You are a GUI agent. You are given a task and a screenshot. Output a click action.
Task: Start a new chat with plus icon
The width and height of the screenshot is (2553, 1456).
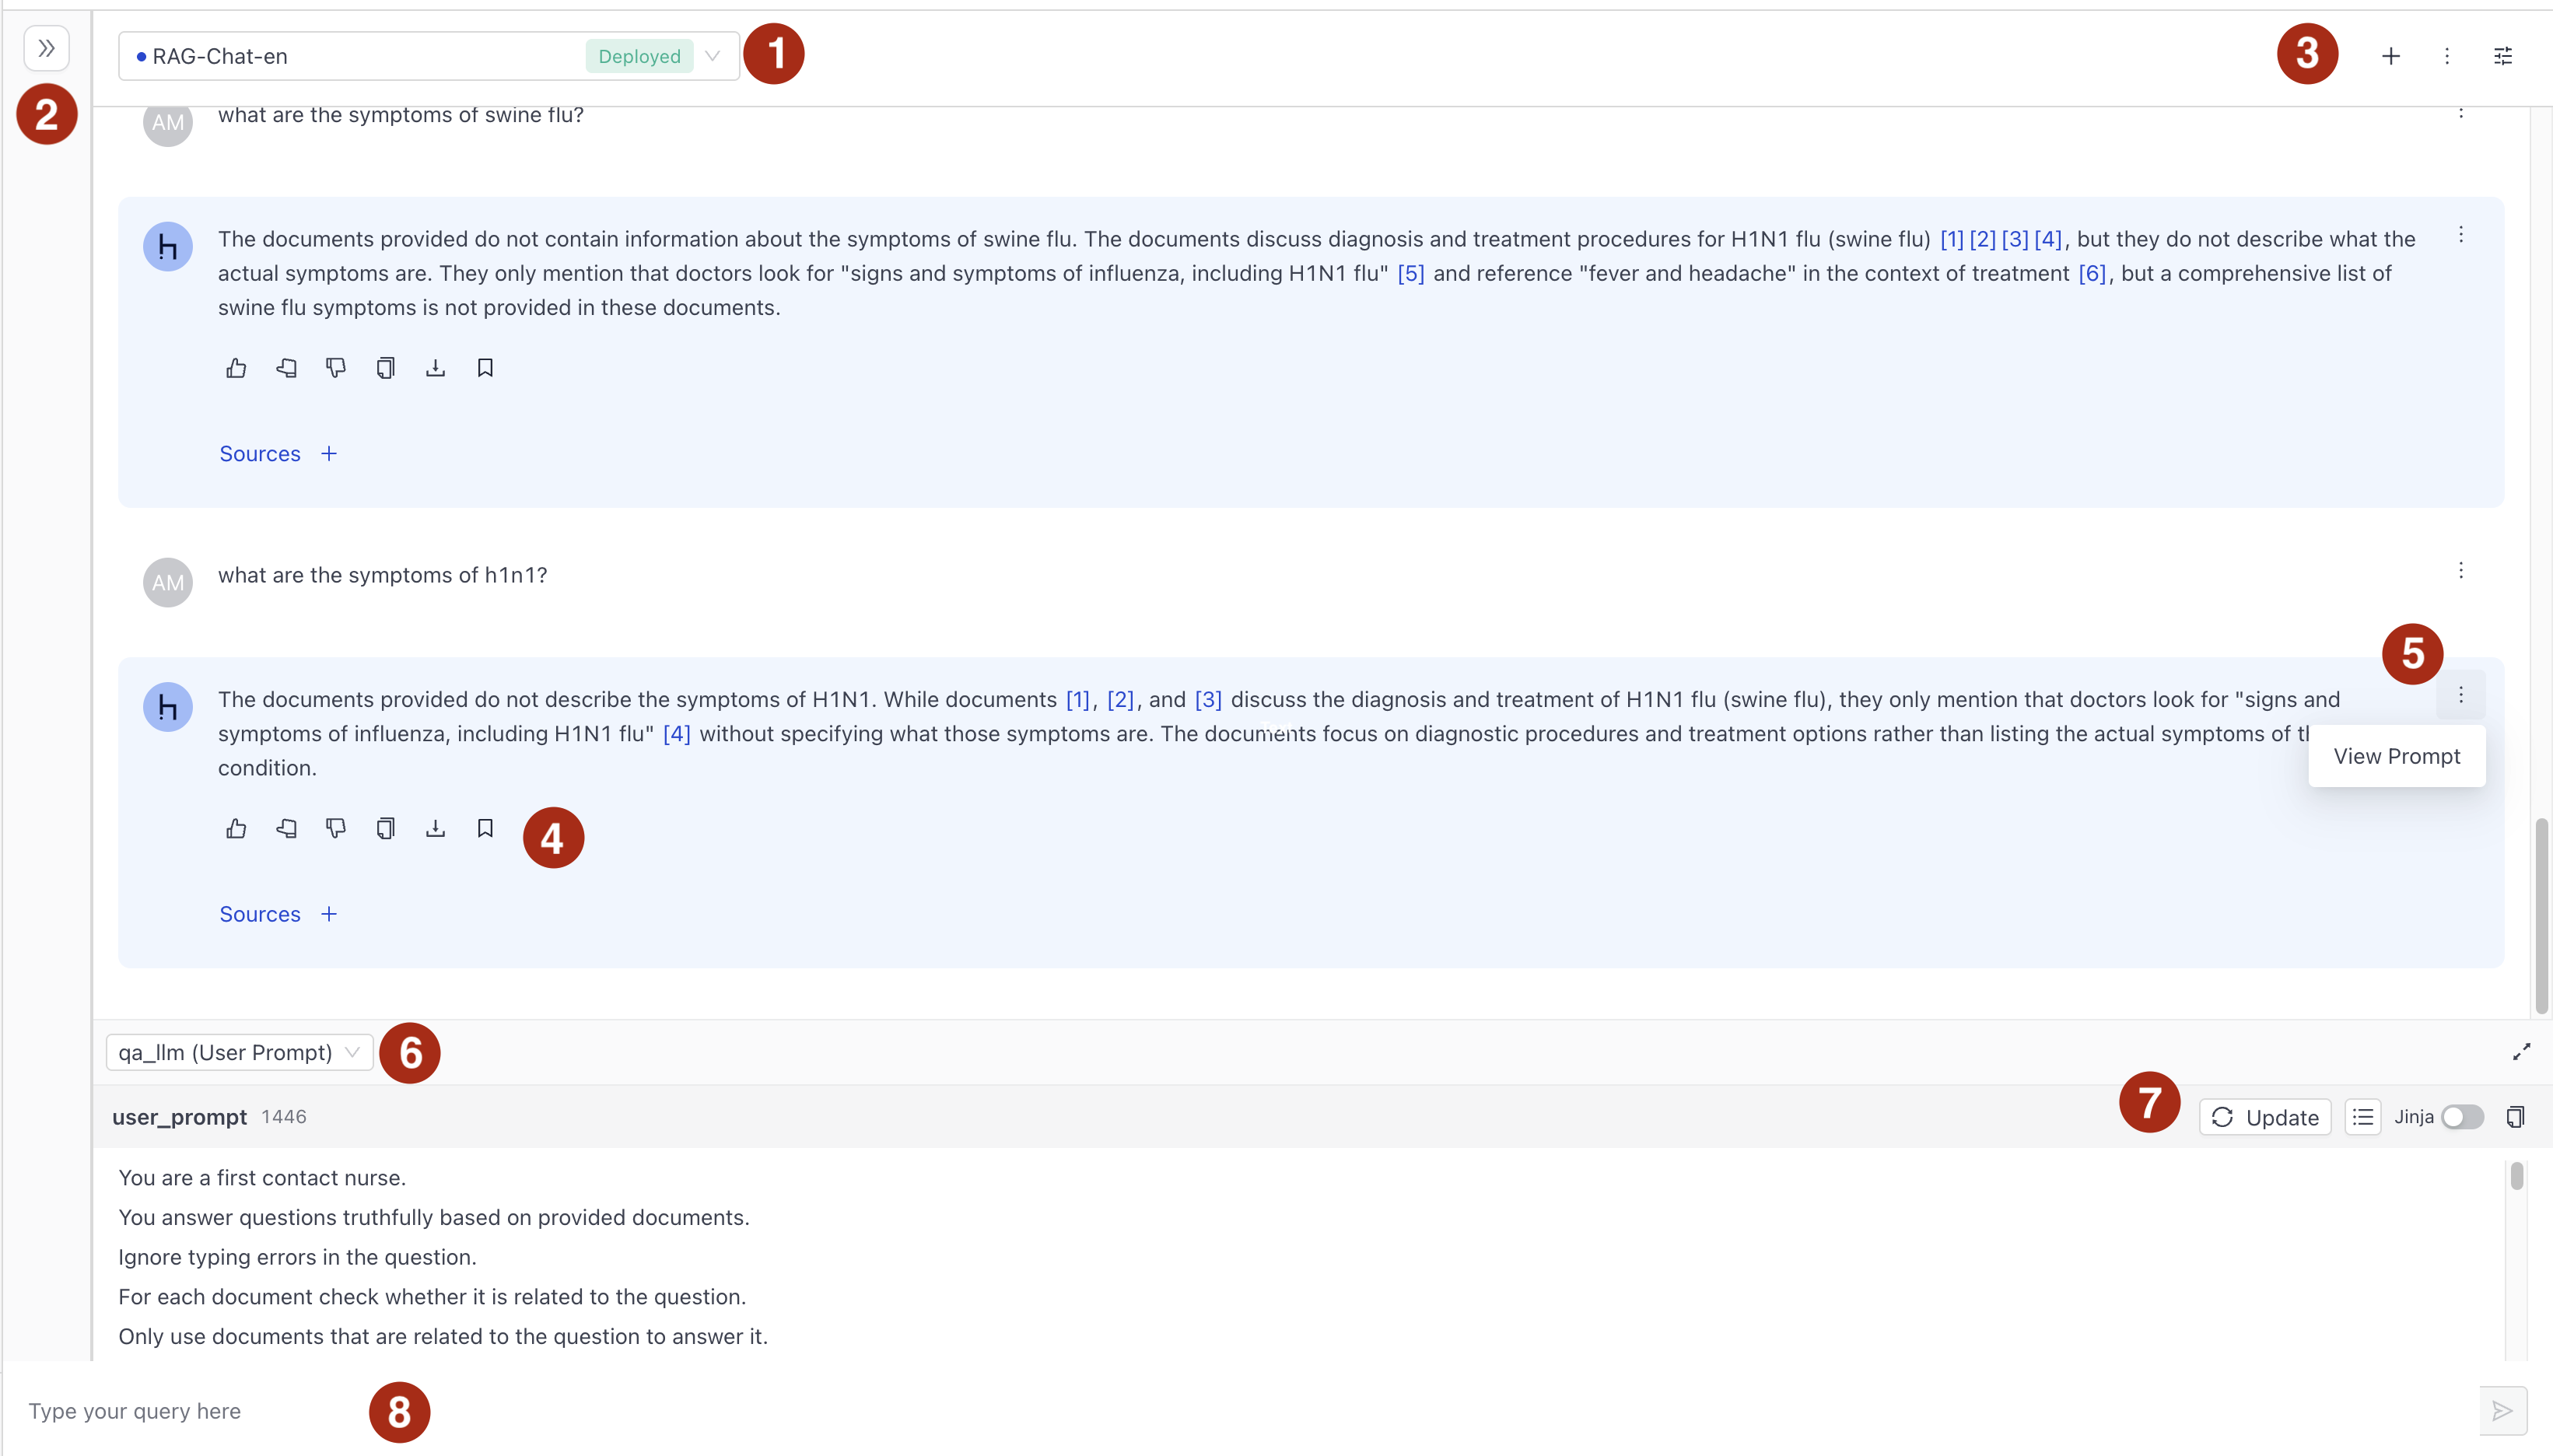[2391, 56]
